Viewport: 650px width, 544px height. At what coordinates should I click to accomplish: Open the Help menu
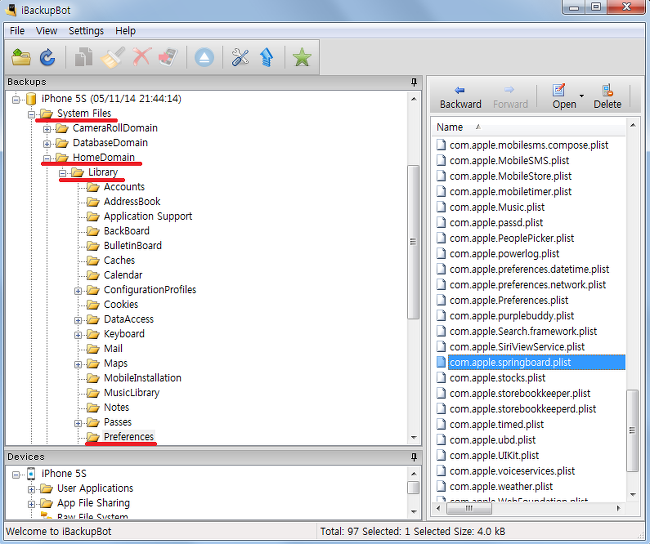coord(125,31)
